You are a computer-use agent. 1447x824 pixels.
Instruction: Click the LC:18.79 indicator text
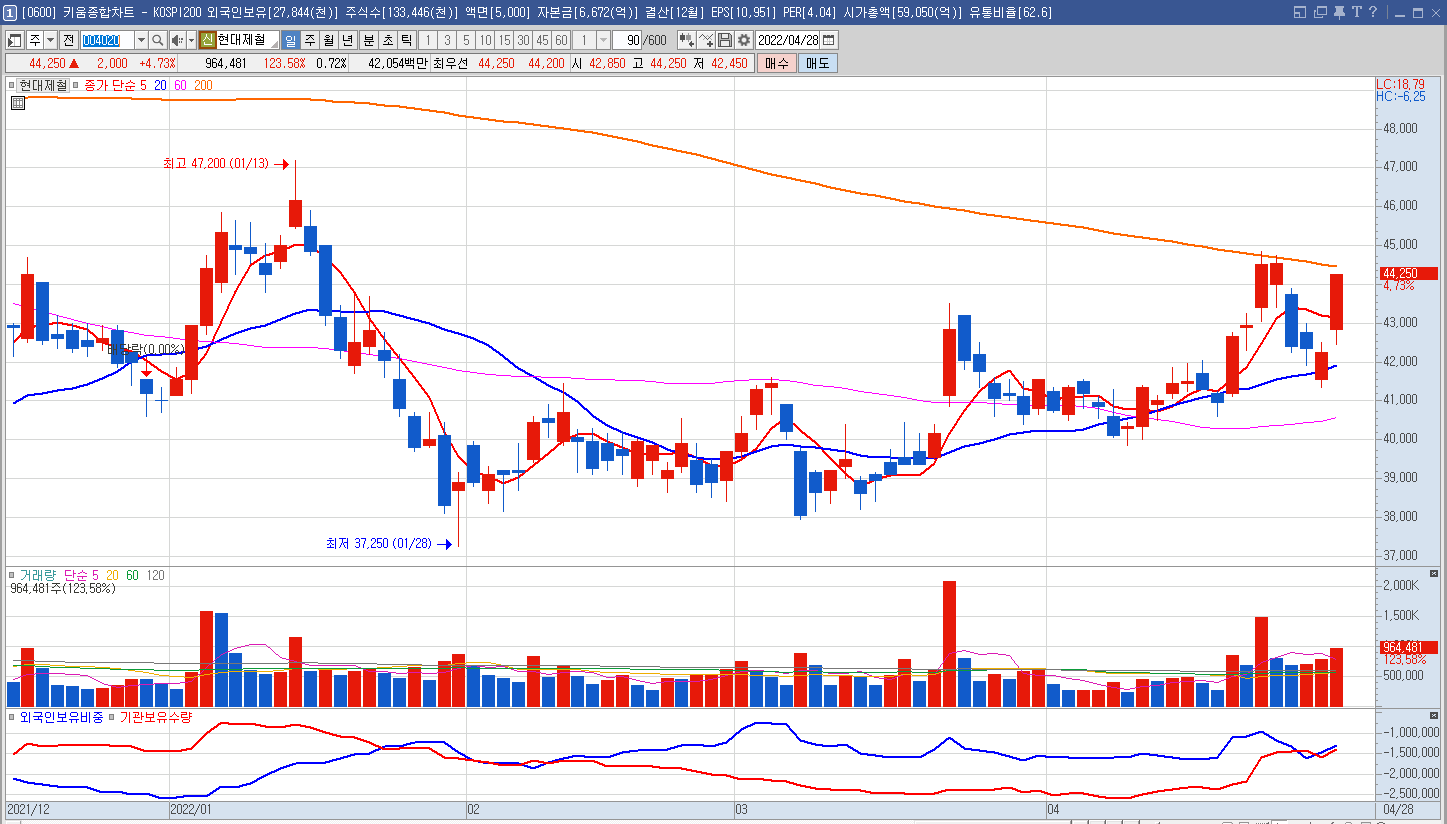(x=1401, y=85)
